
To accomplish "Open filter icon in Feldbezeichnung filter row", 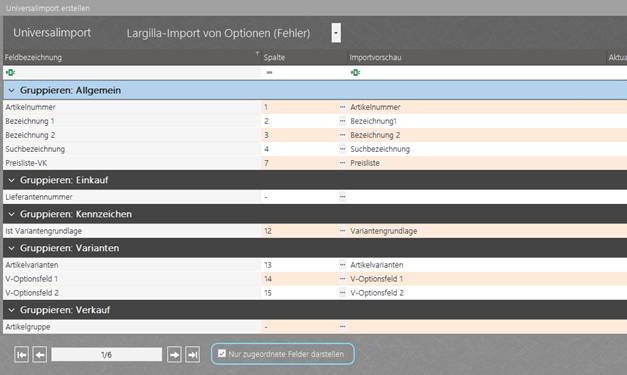I will point(10,72).
